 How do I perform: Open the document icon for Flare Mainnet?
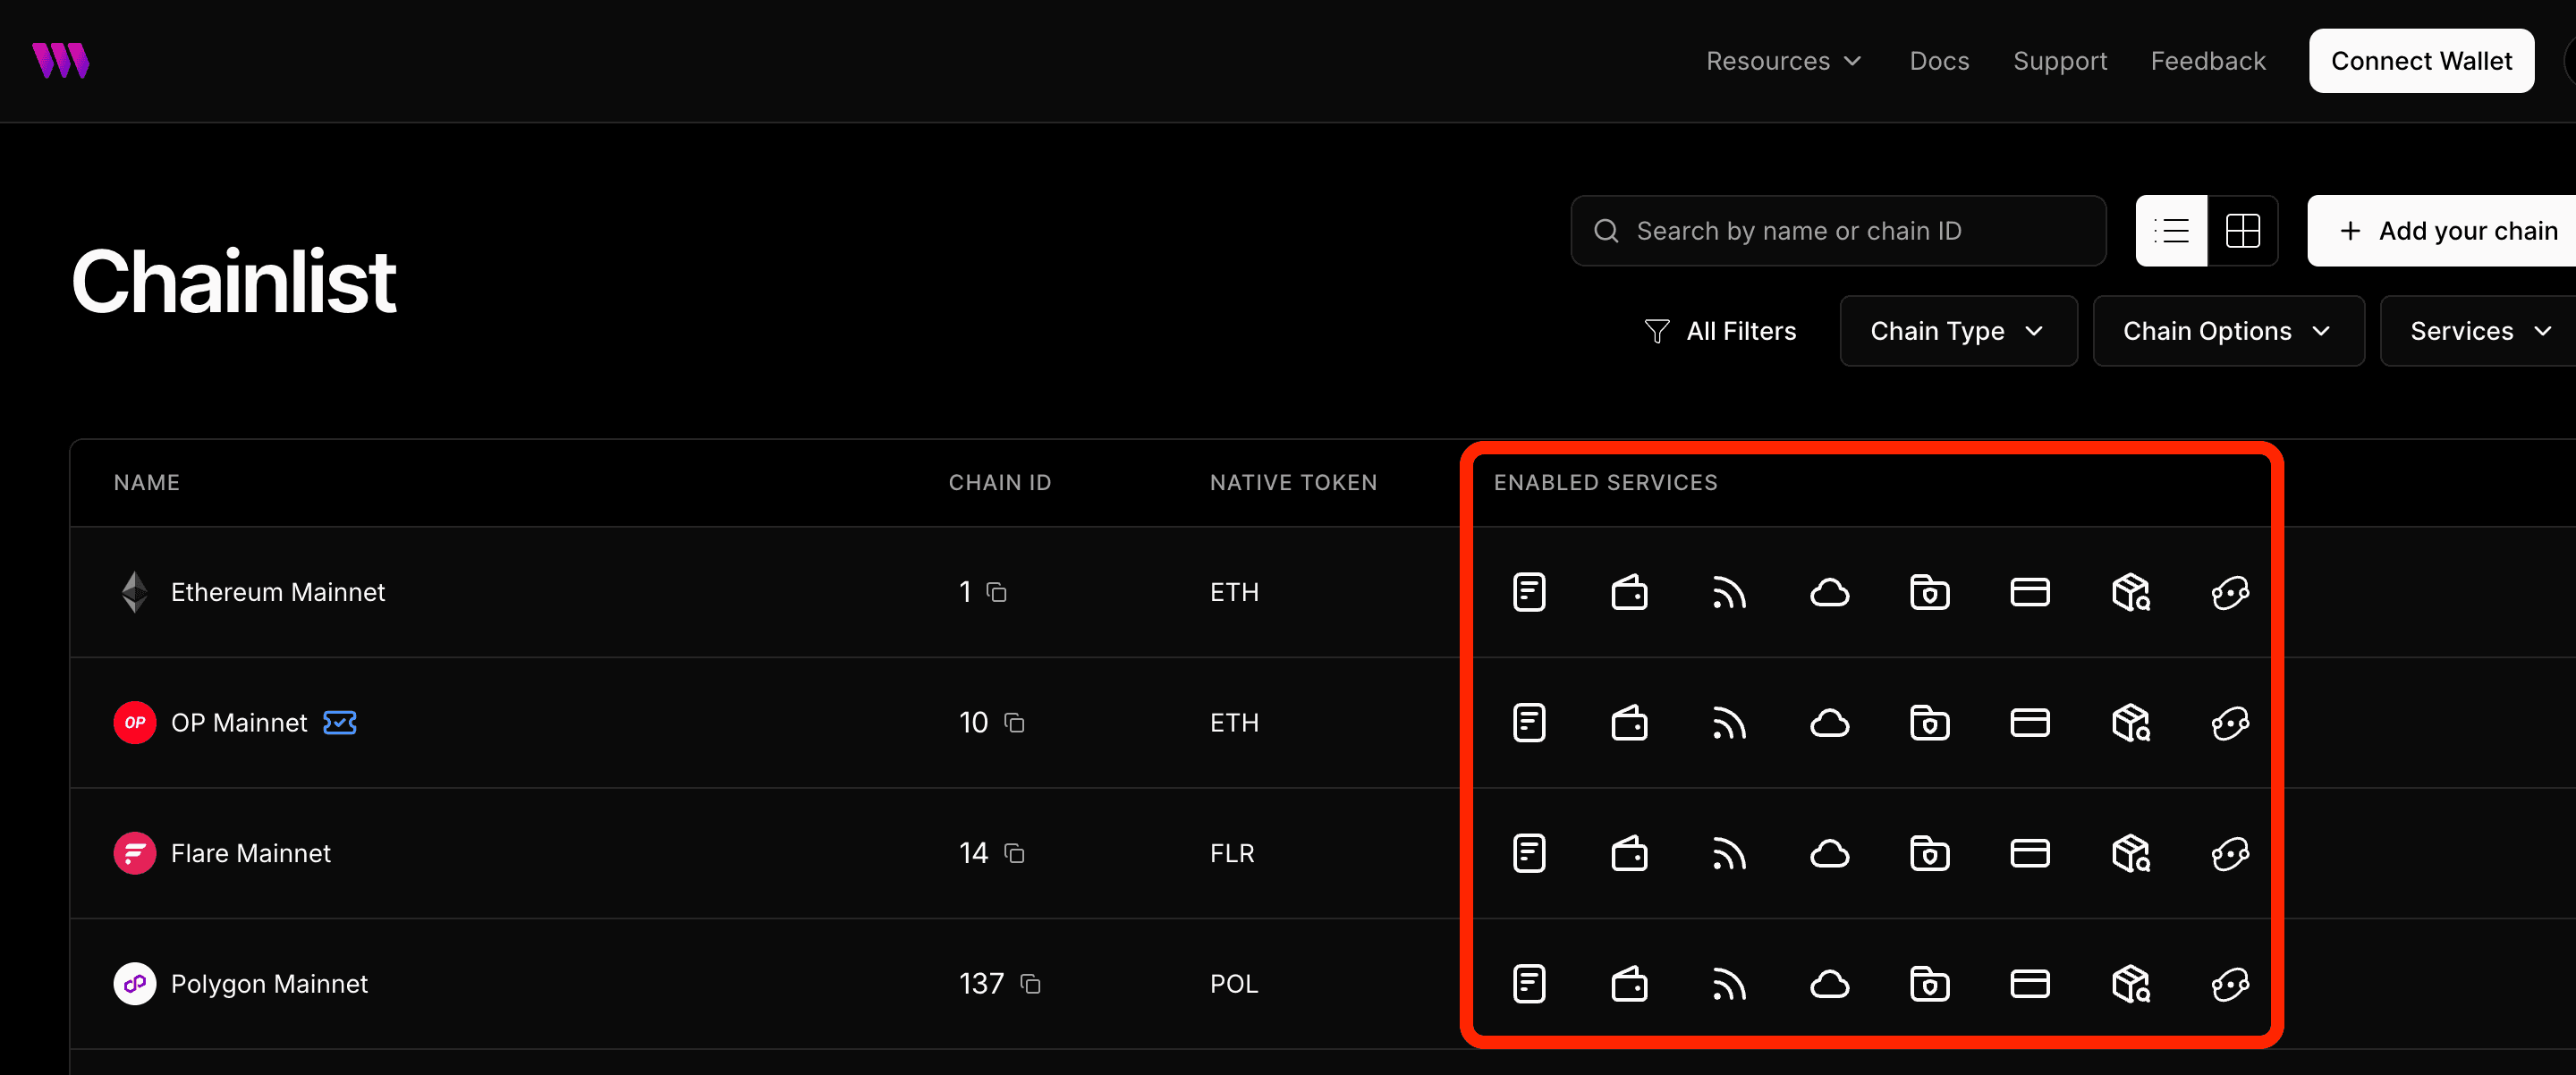1529,853
